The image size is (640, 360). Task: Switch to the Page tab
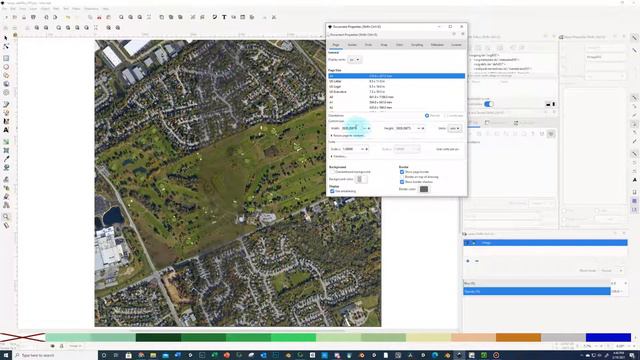(336, 44)
